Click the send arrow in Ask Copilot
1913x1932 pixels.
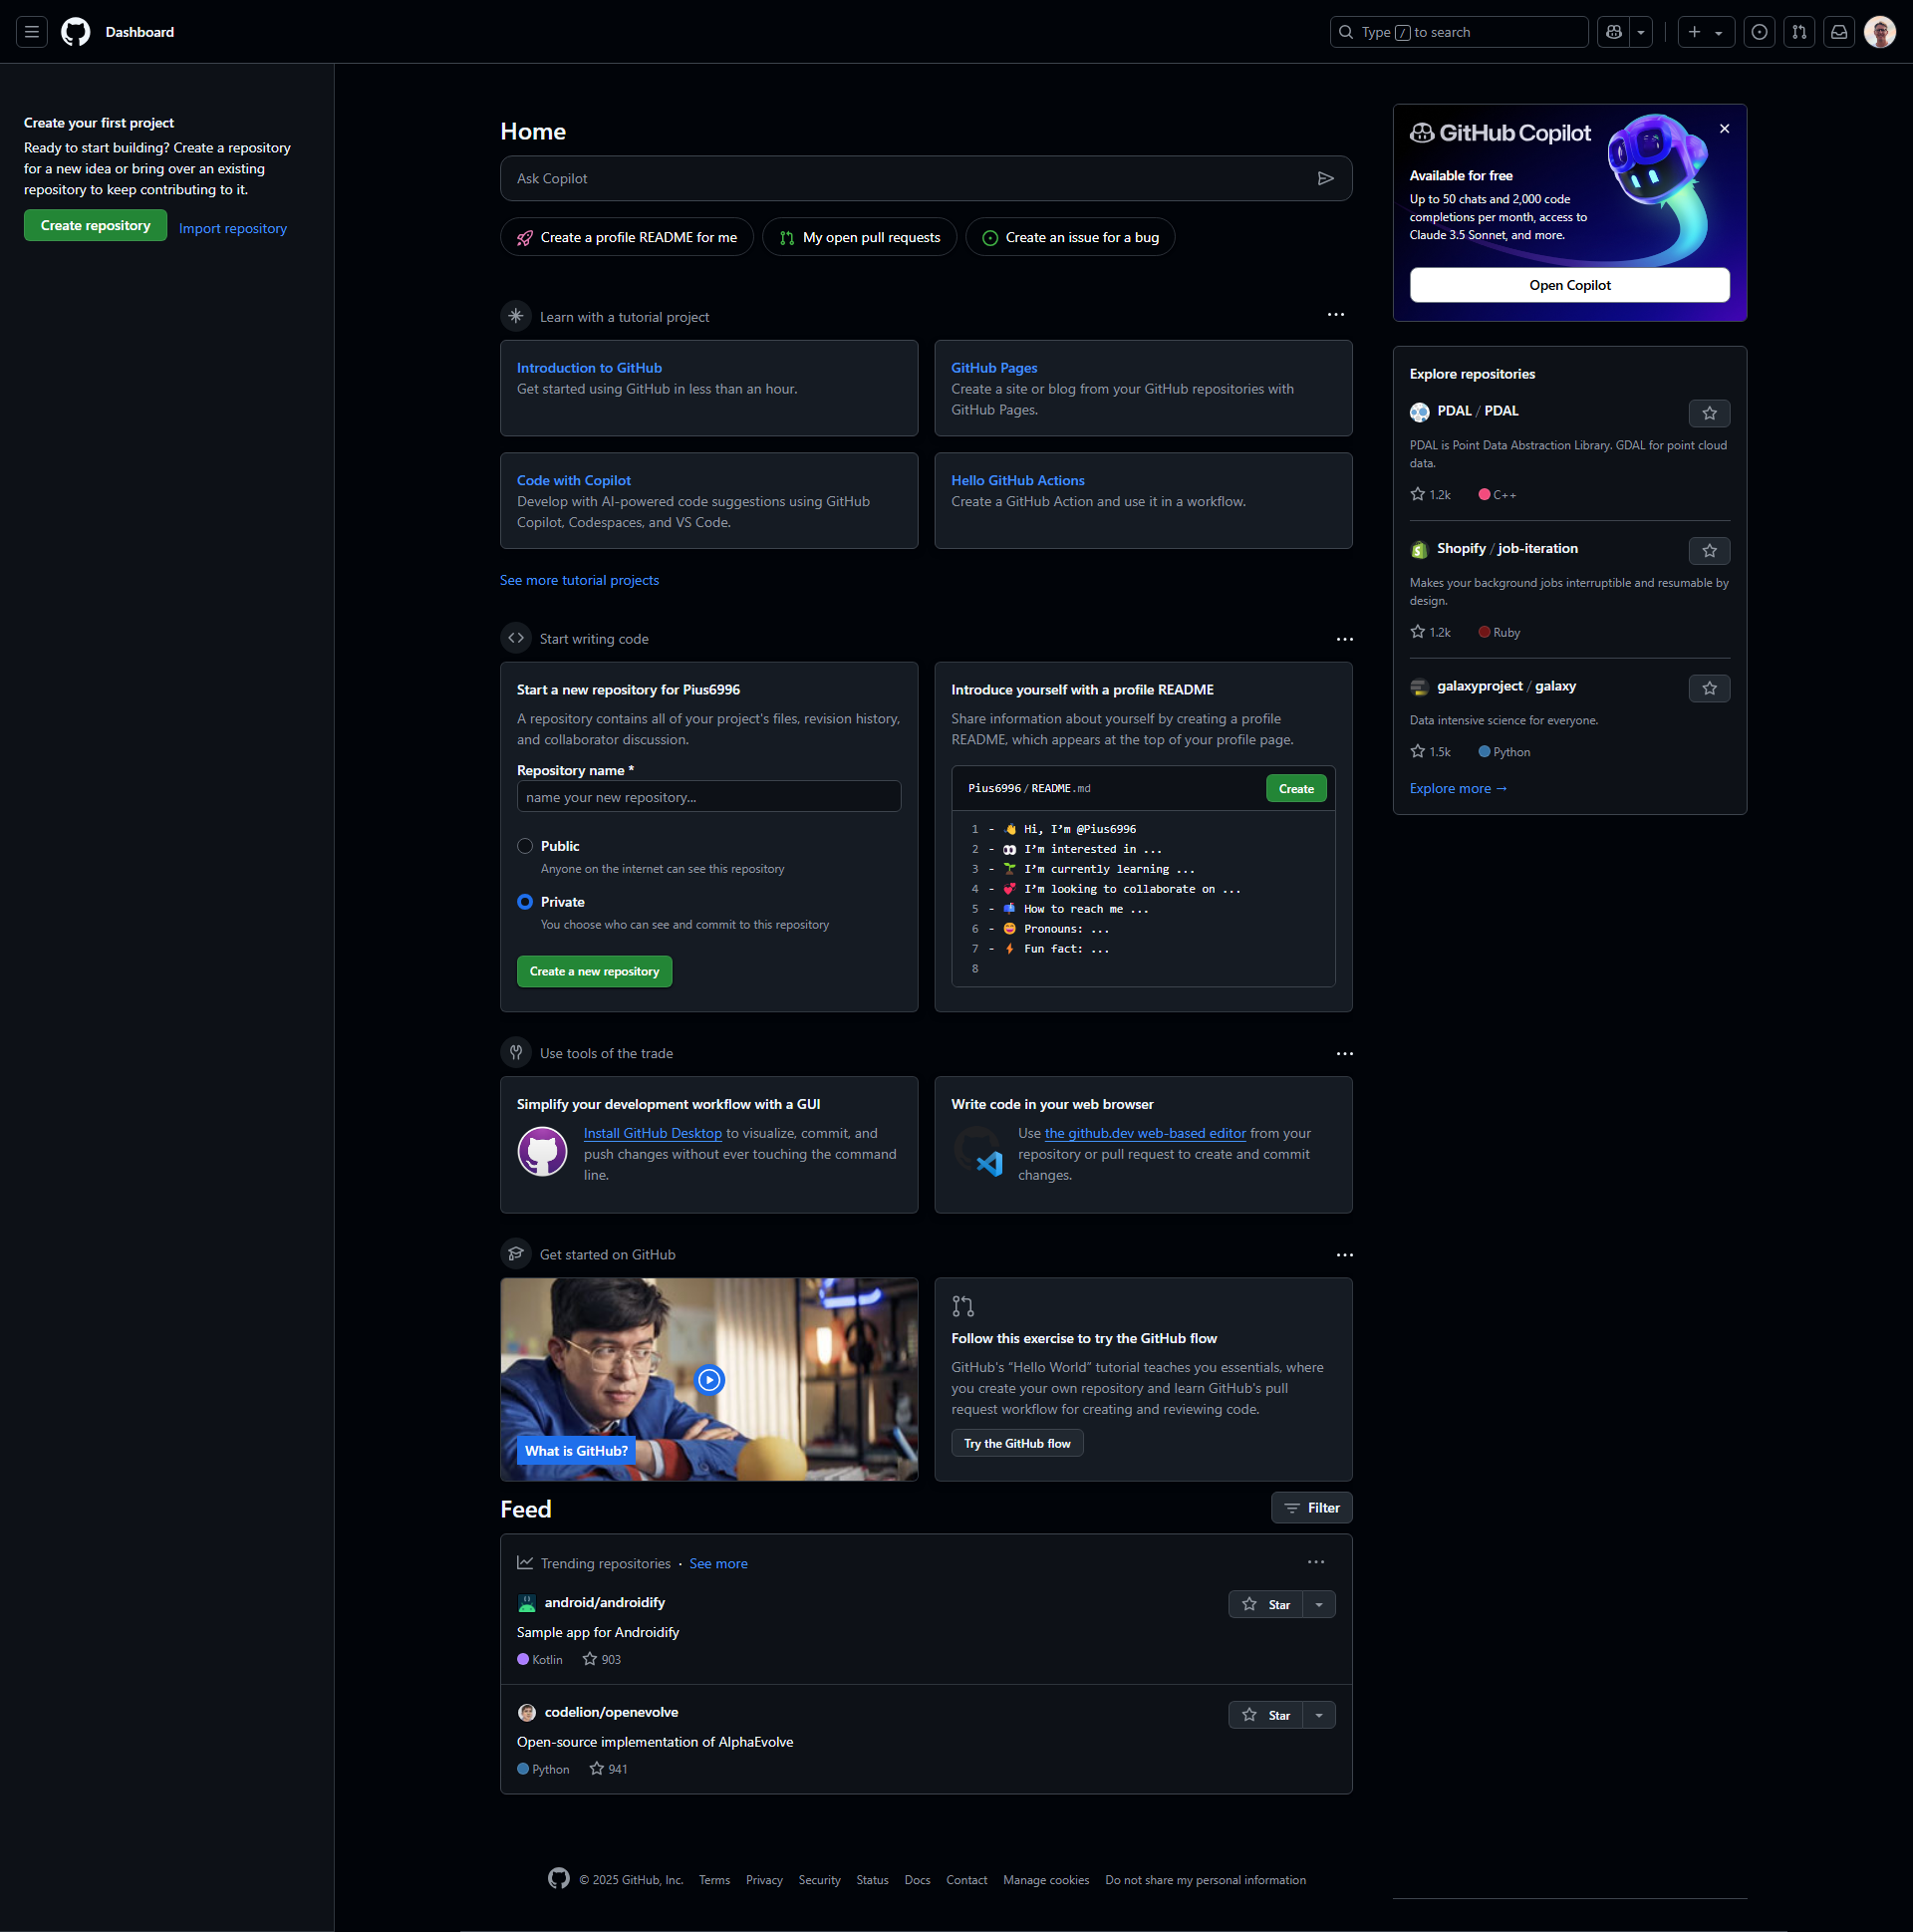tap(1326, 178)
